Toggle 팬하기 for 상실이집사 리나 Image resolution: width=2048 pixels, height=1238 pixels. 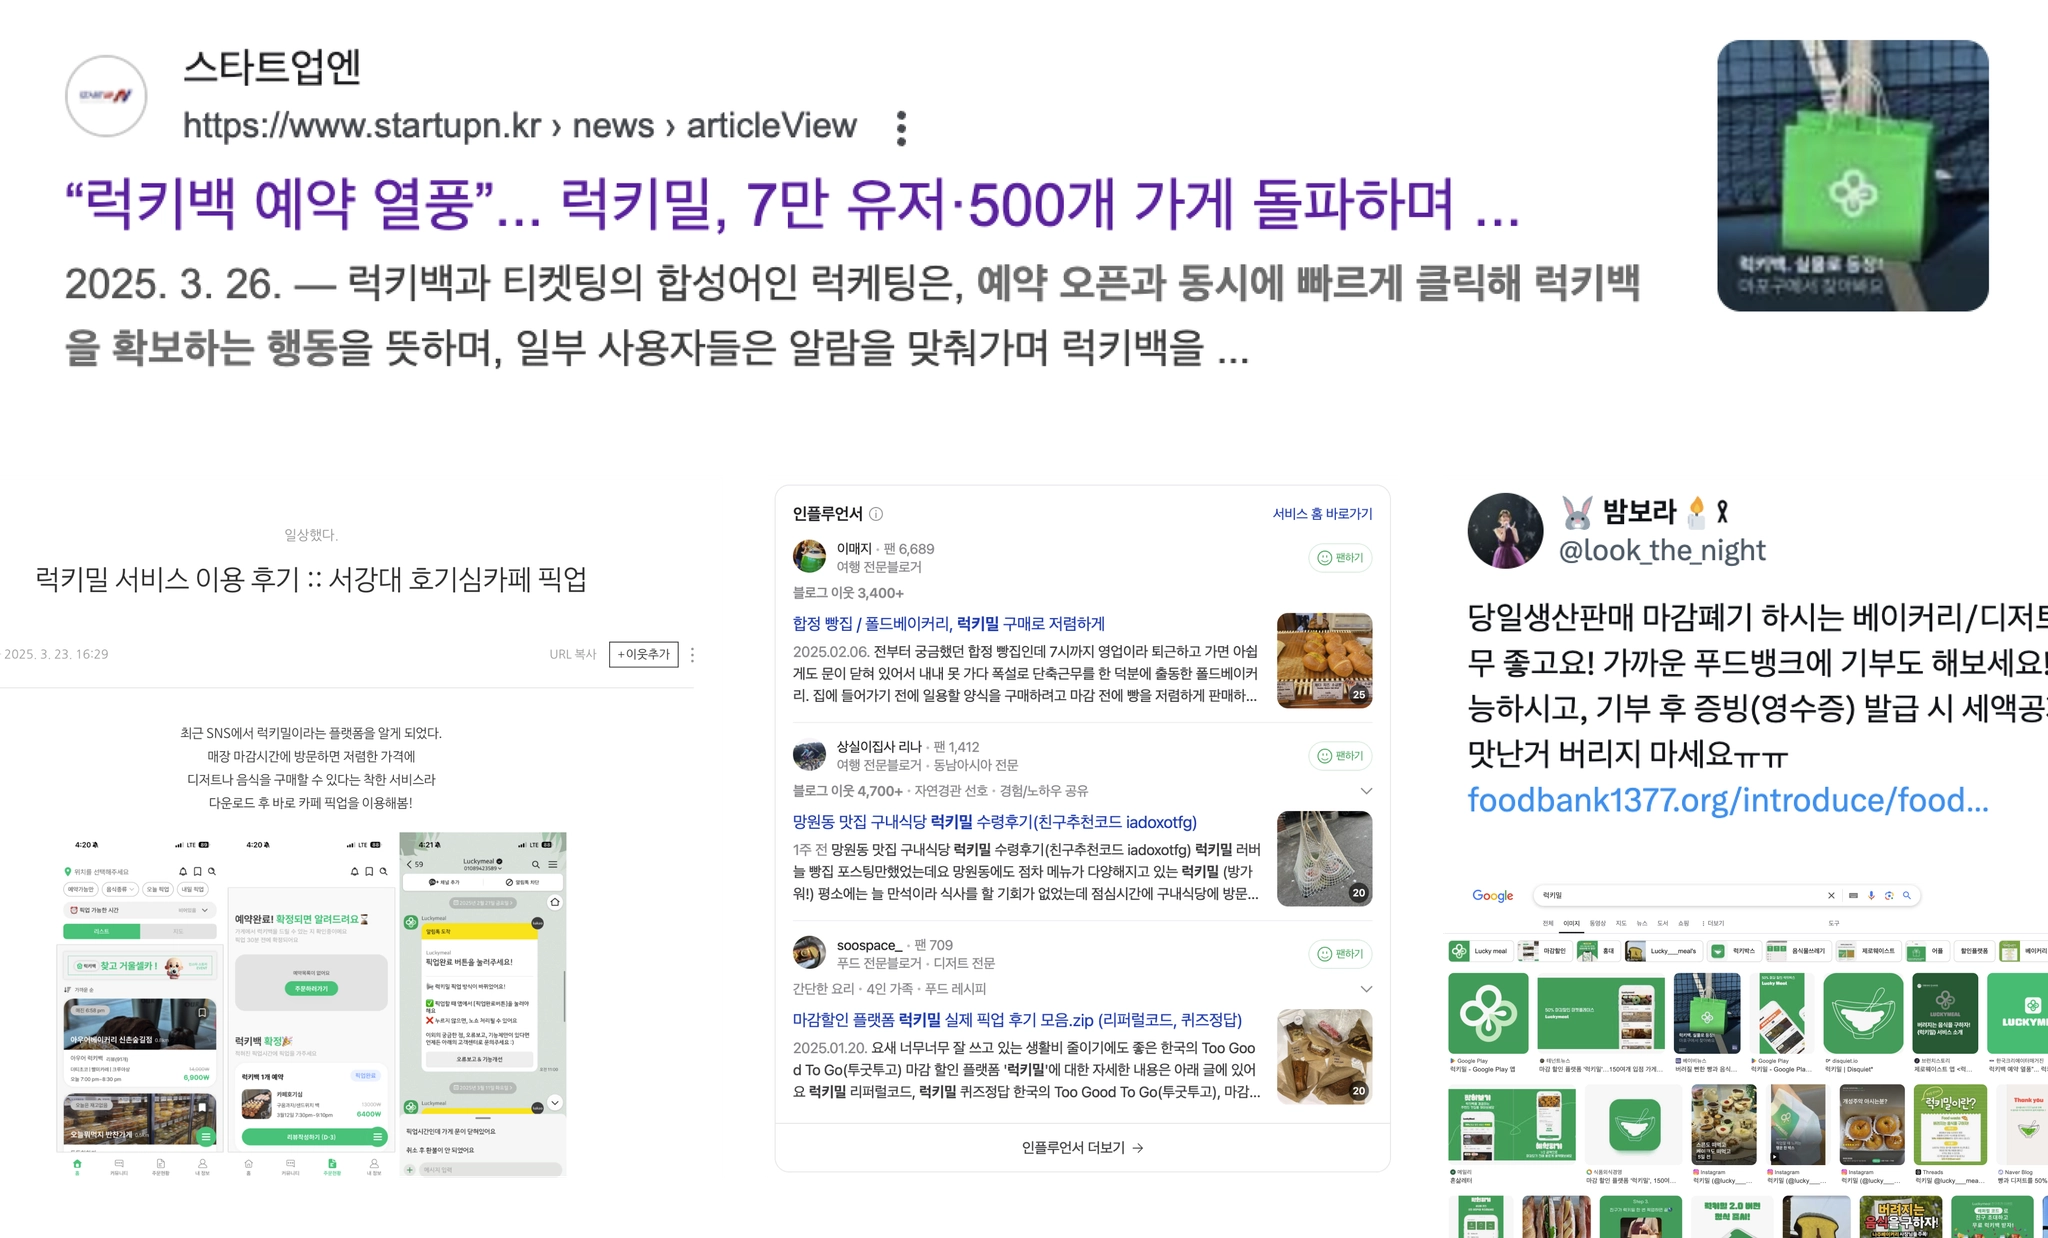(x=1340, y=756)
